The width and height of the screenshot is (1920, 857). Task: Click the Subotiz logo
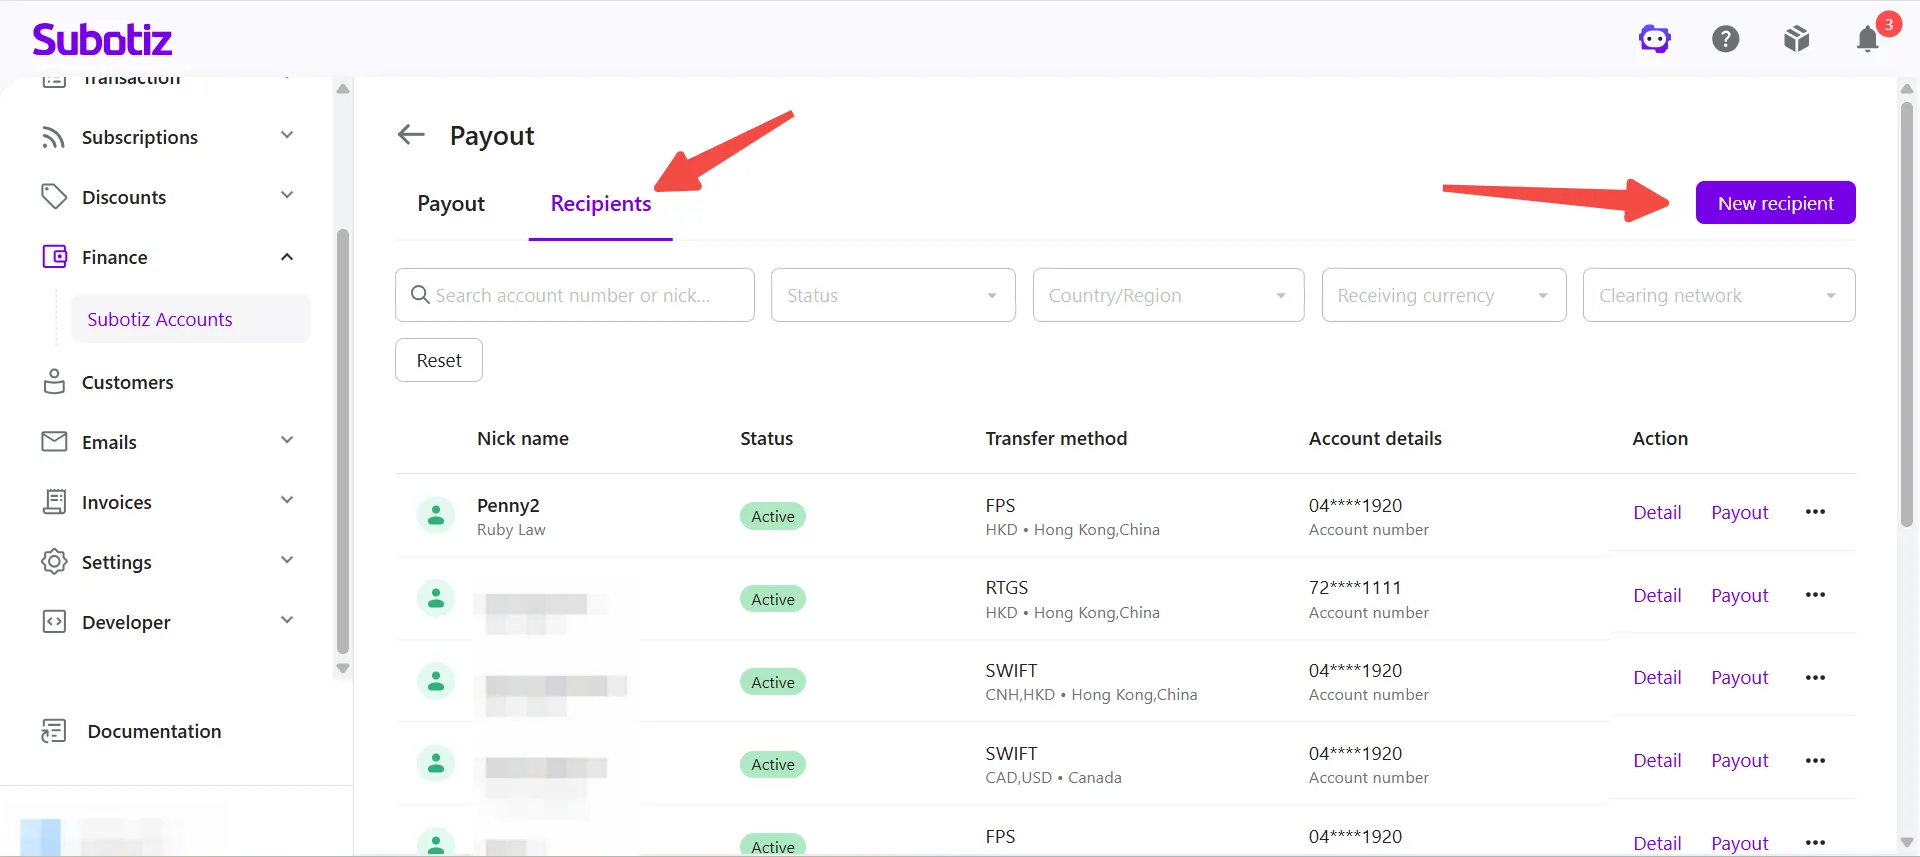102,39
